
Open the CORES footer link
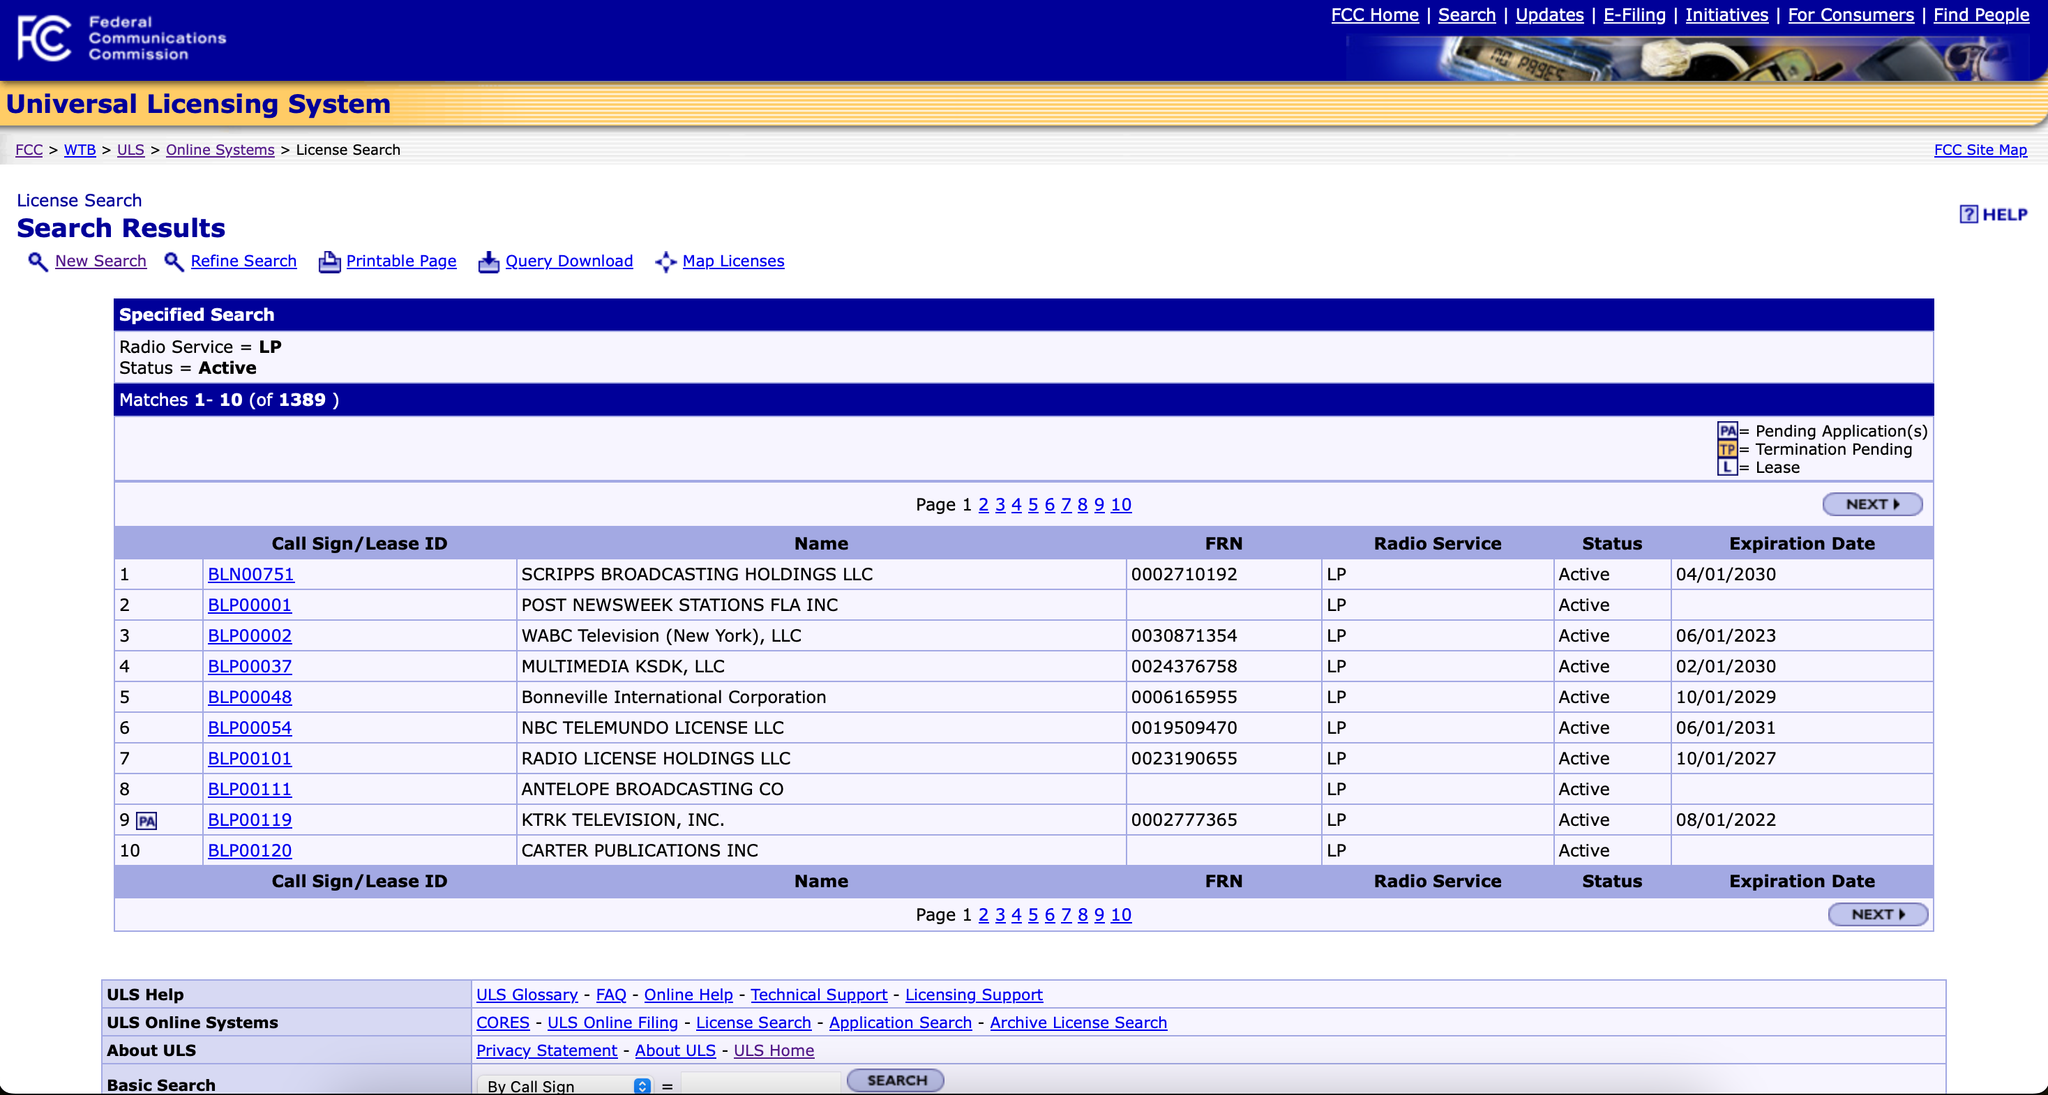click(x=503, y=1023)
